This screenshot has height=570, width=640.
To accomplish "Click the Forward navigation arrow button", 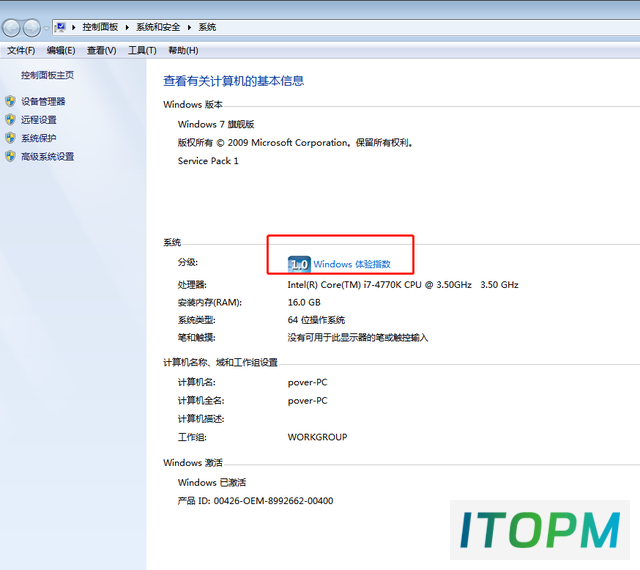I will coord(32,28).
